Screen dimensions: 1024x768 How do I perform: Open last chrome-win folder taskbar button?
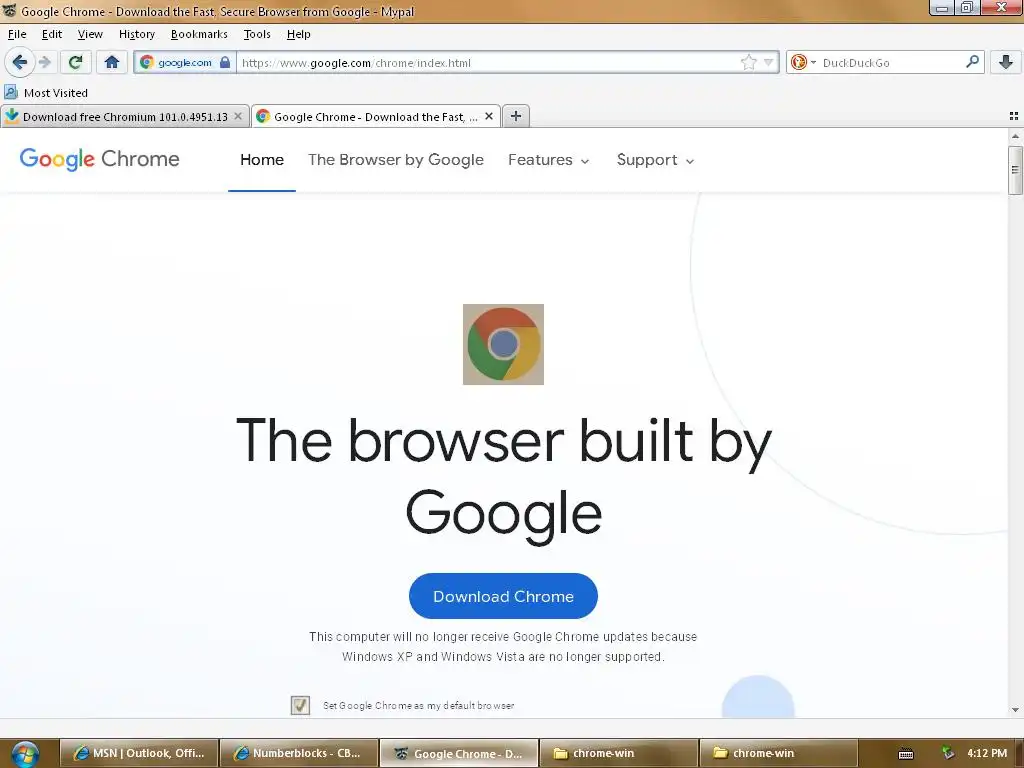pos(778,753)
